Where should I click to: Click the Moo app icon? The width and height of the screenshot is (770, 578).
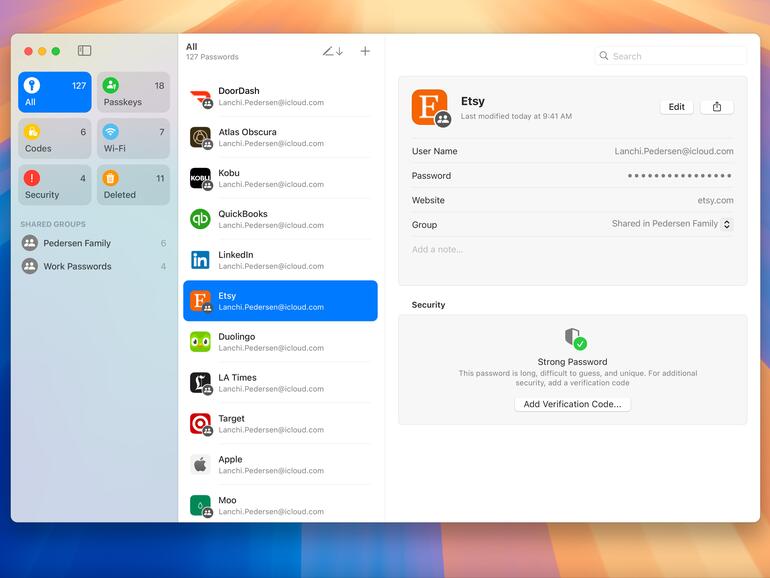coord(200,505)
